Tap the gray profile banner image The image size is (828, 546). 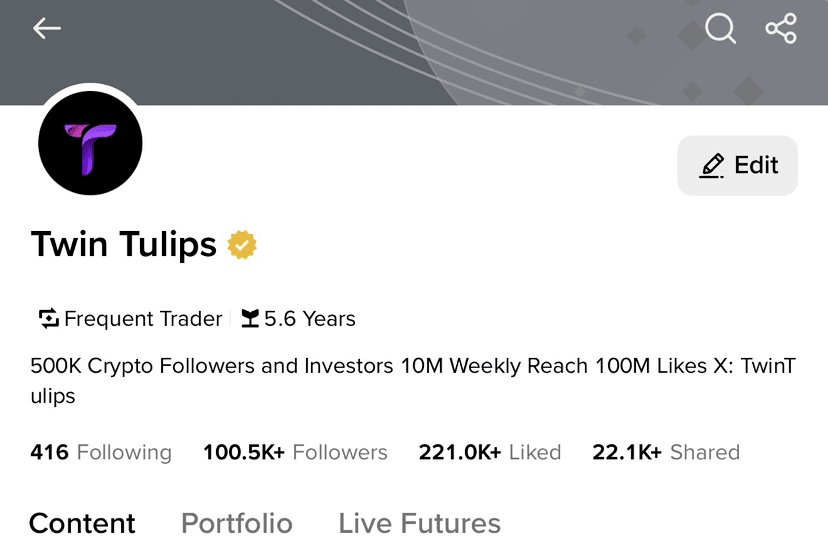pyautogui.click(x=400, y=50)
